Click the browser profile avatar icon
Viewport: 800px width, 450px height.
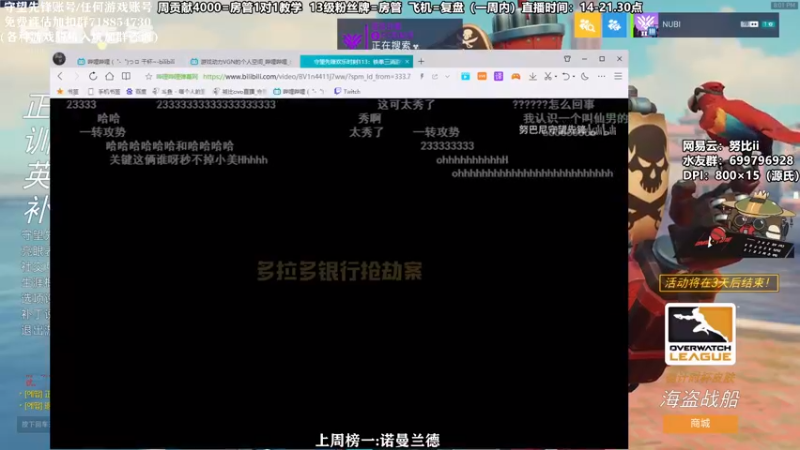[x=59, y=59]
